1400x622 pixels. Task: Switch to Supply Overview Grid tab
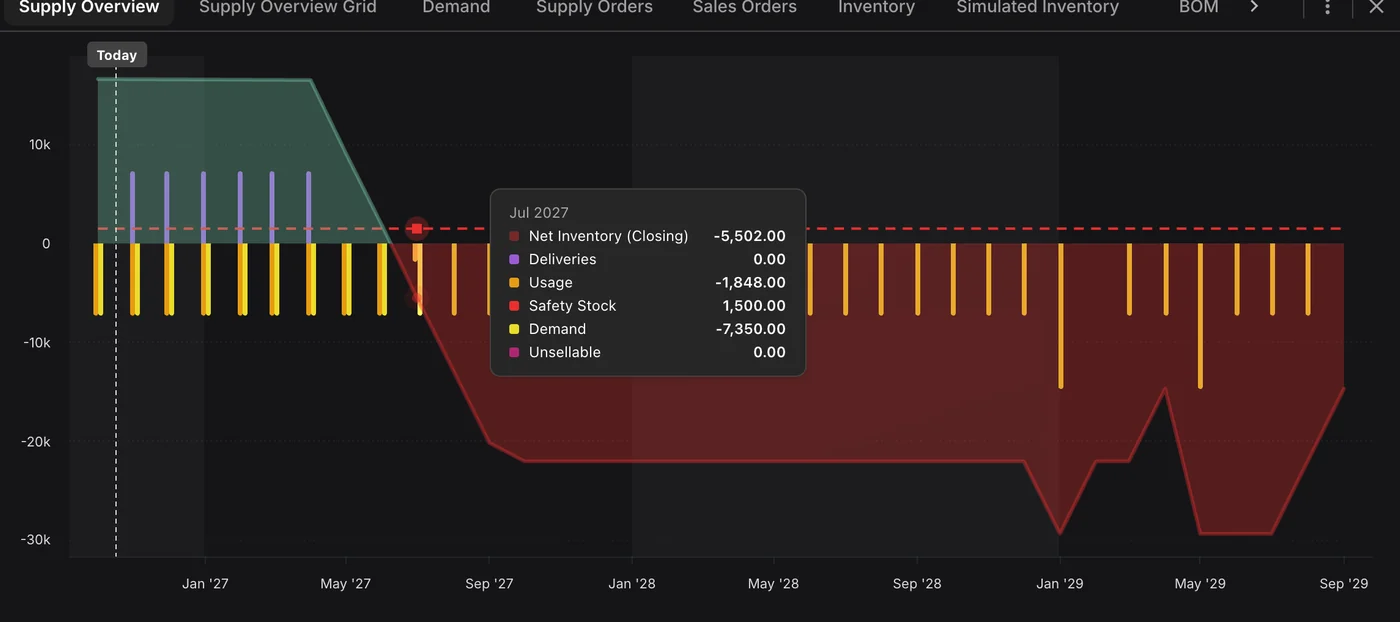(x=288, y=8)
